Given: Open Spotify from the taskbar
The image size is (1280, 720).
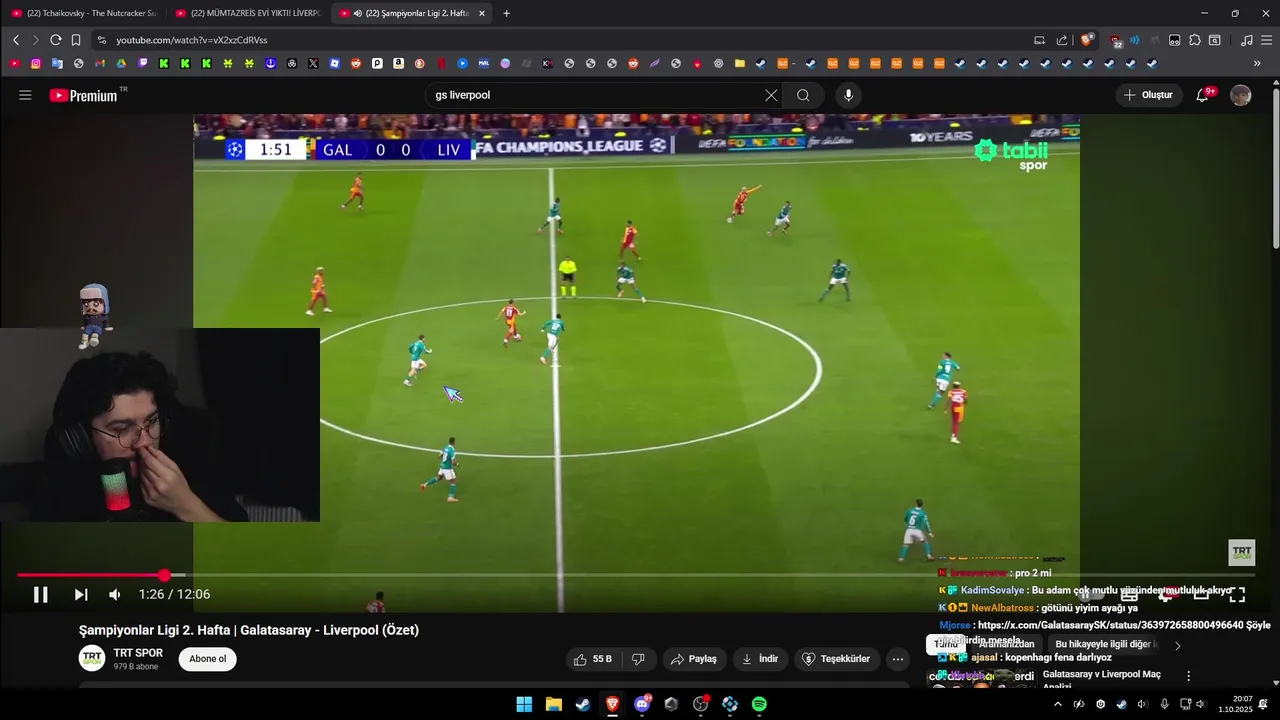Looking at the screenshot, I should click(759, 704).
